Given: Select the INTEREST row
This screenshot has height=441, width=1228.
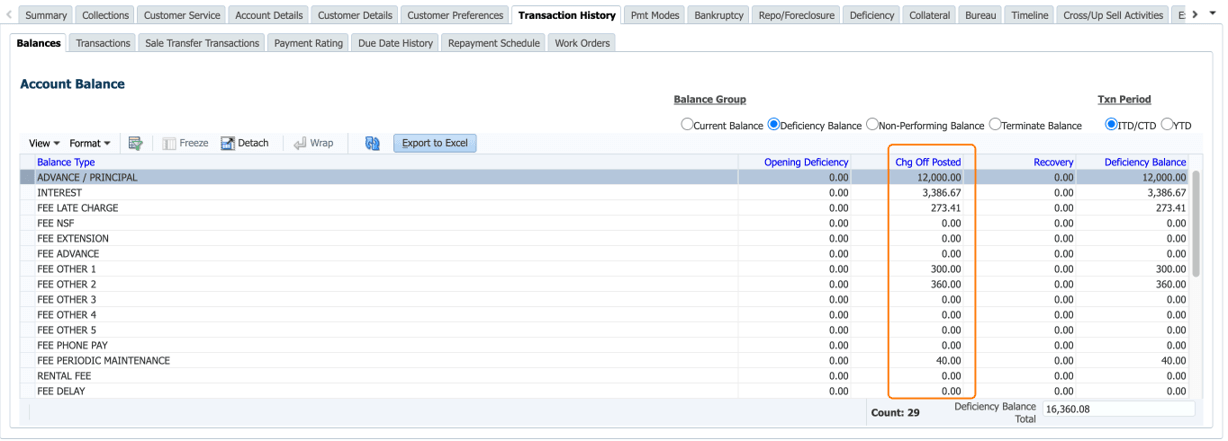Looking at the screenshot, I should (605, 193).
